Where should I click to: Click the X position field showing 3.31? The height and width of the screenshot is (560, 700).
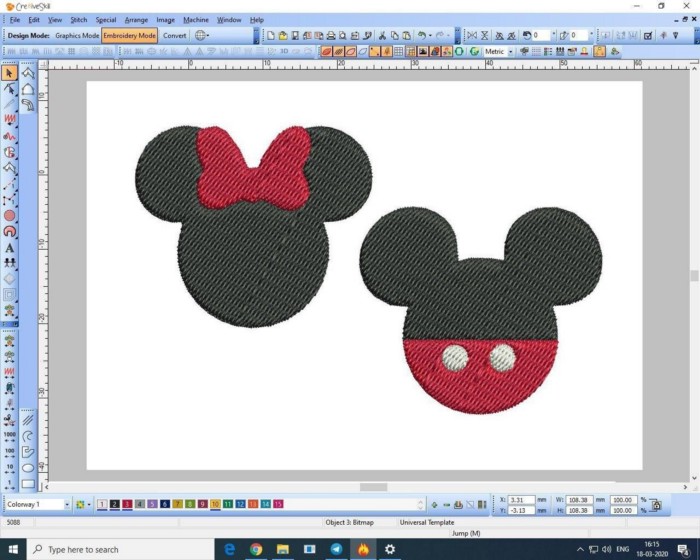521,500
